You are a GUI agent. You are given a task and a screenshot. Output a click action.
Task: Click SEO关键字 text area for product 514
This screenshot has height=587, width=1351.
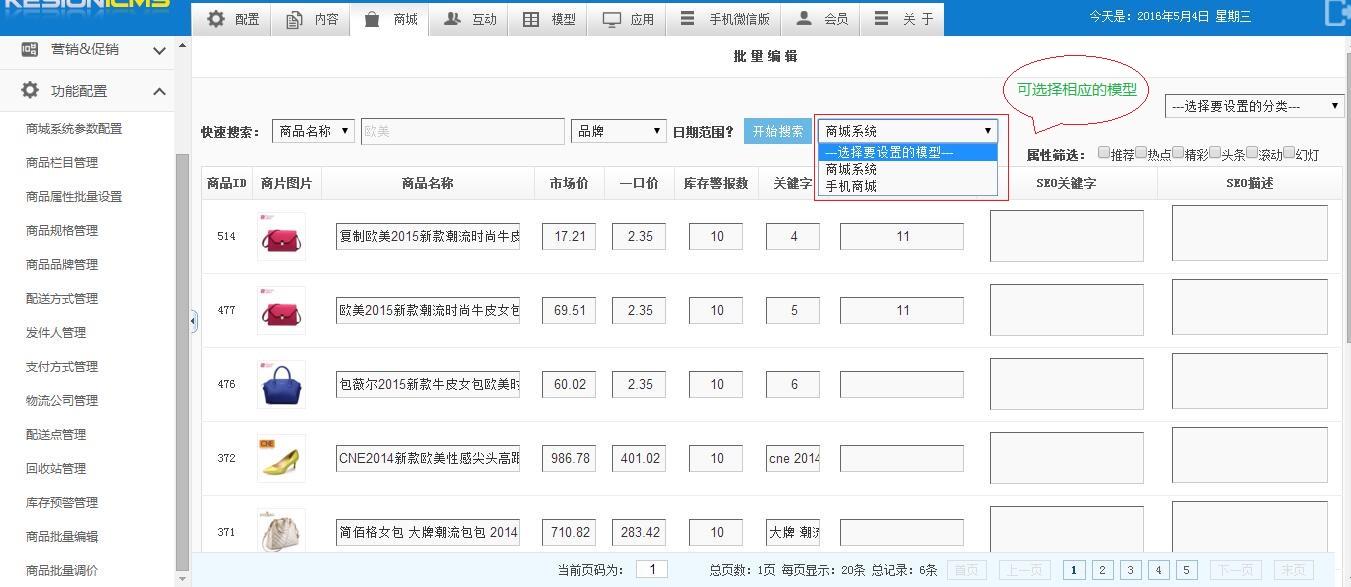coord(1067,236)
